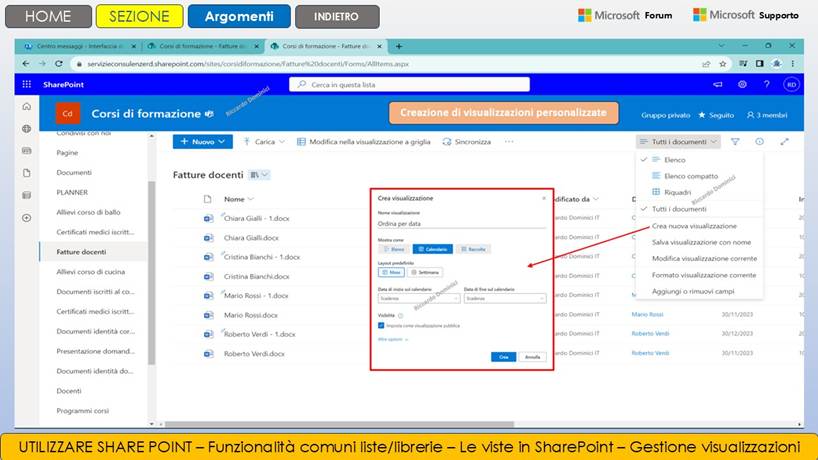
Task: Open the globe sites icon in left rail
Action: 27,128
